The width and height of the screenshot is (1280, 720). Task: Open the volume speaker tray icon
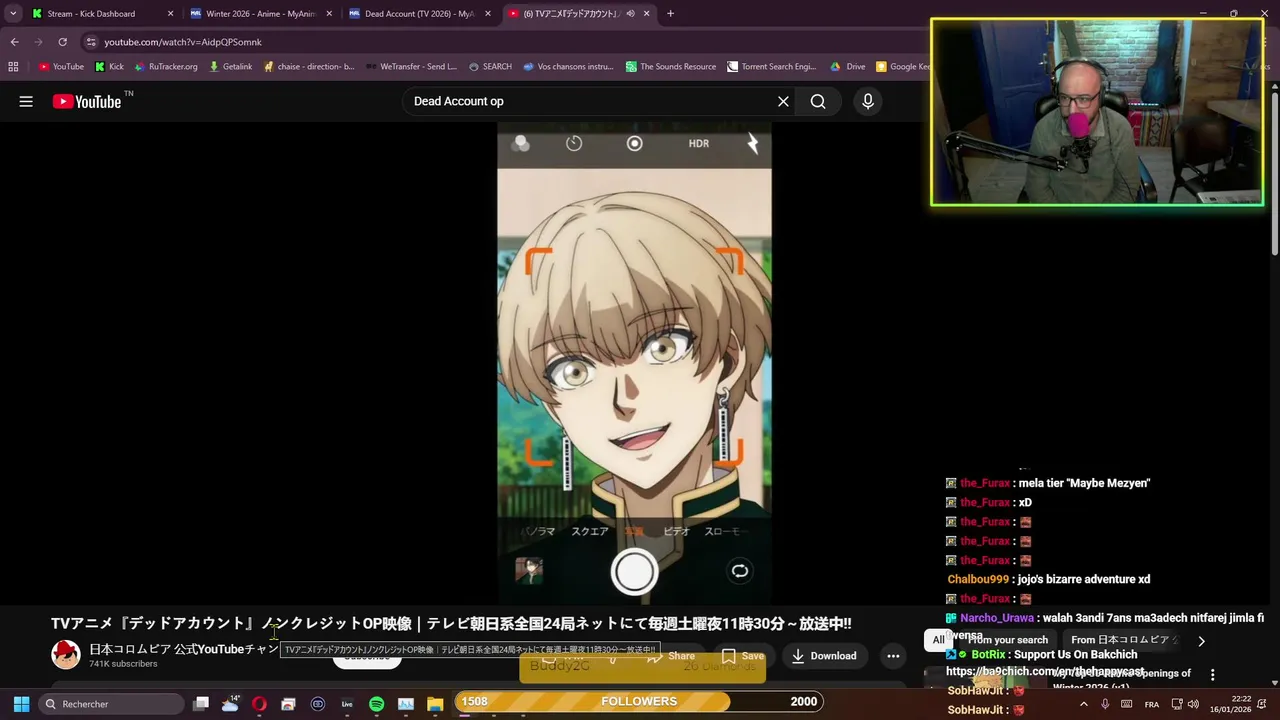(1193, 704)
